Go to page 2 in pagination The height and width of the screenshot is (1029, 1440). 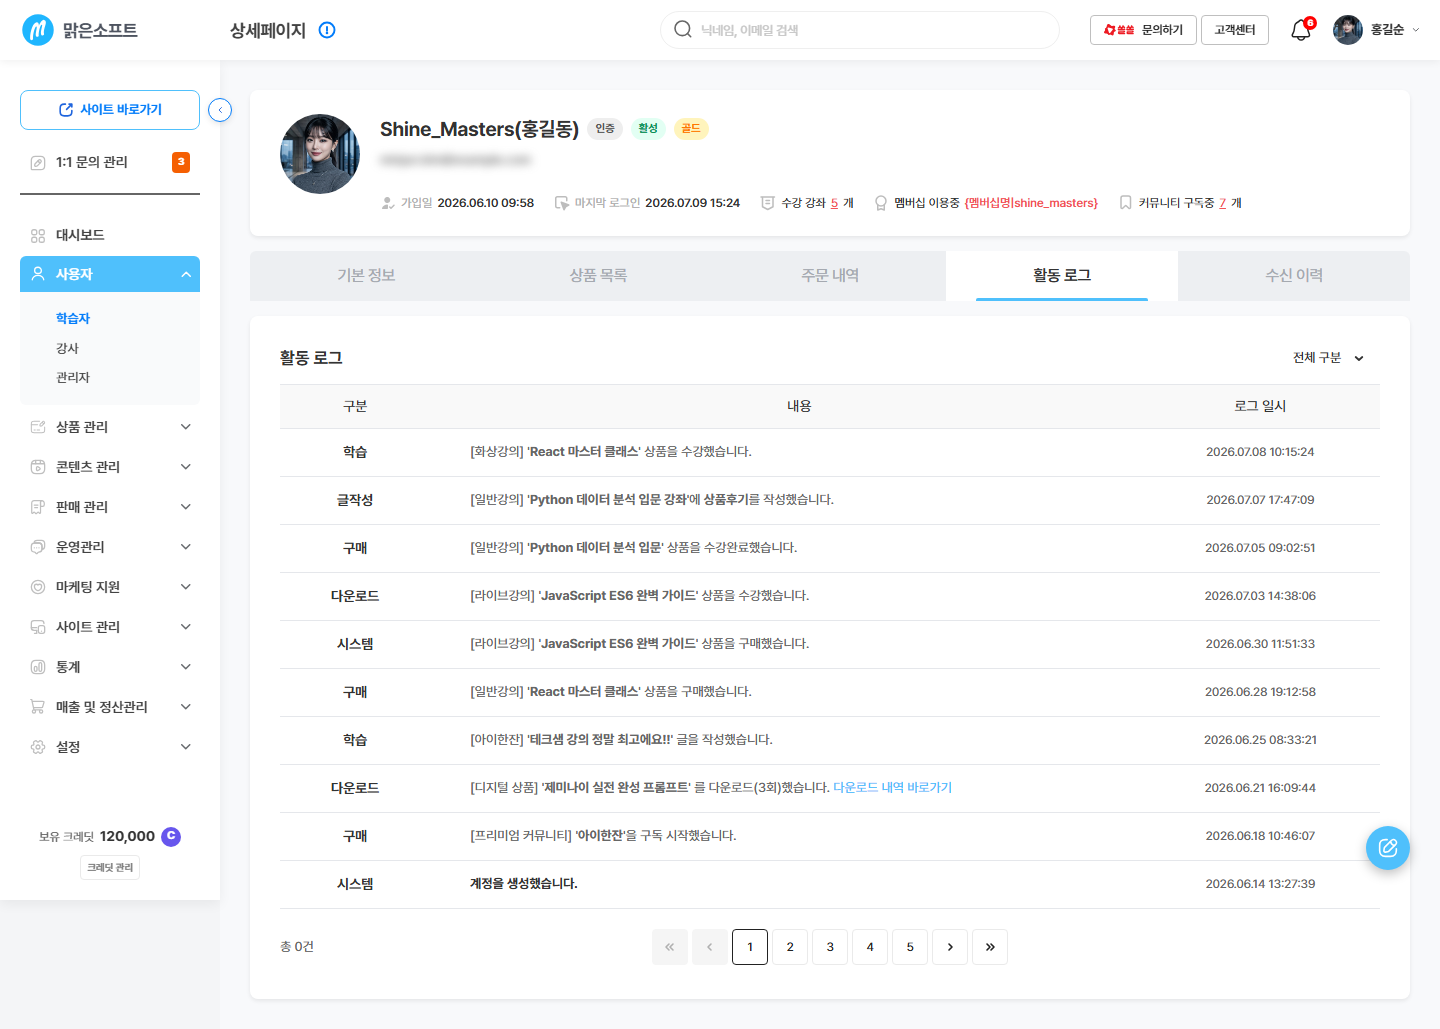[x=790, y=947]
